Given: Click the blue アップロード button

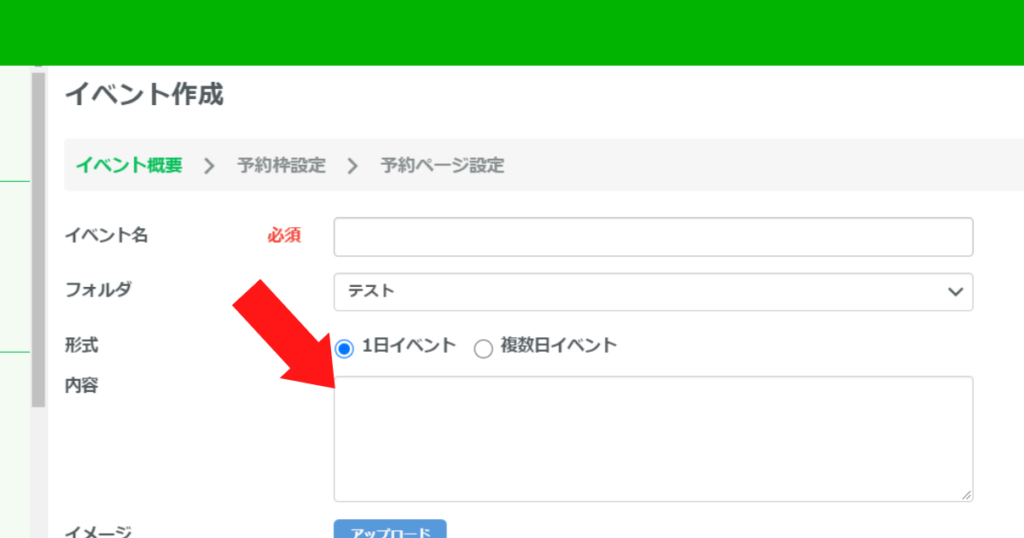Looking at the screenshot, I should (390, 530).
